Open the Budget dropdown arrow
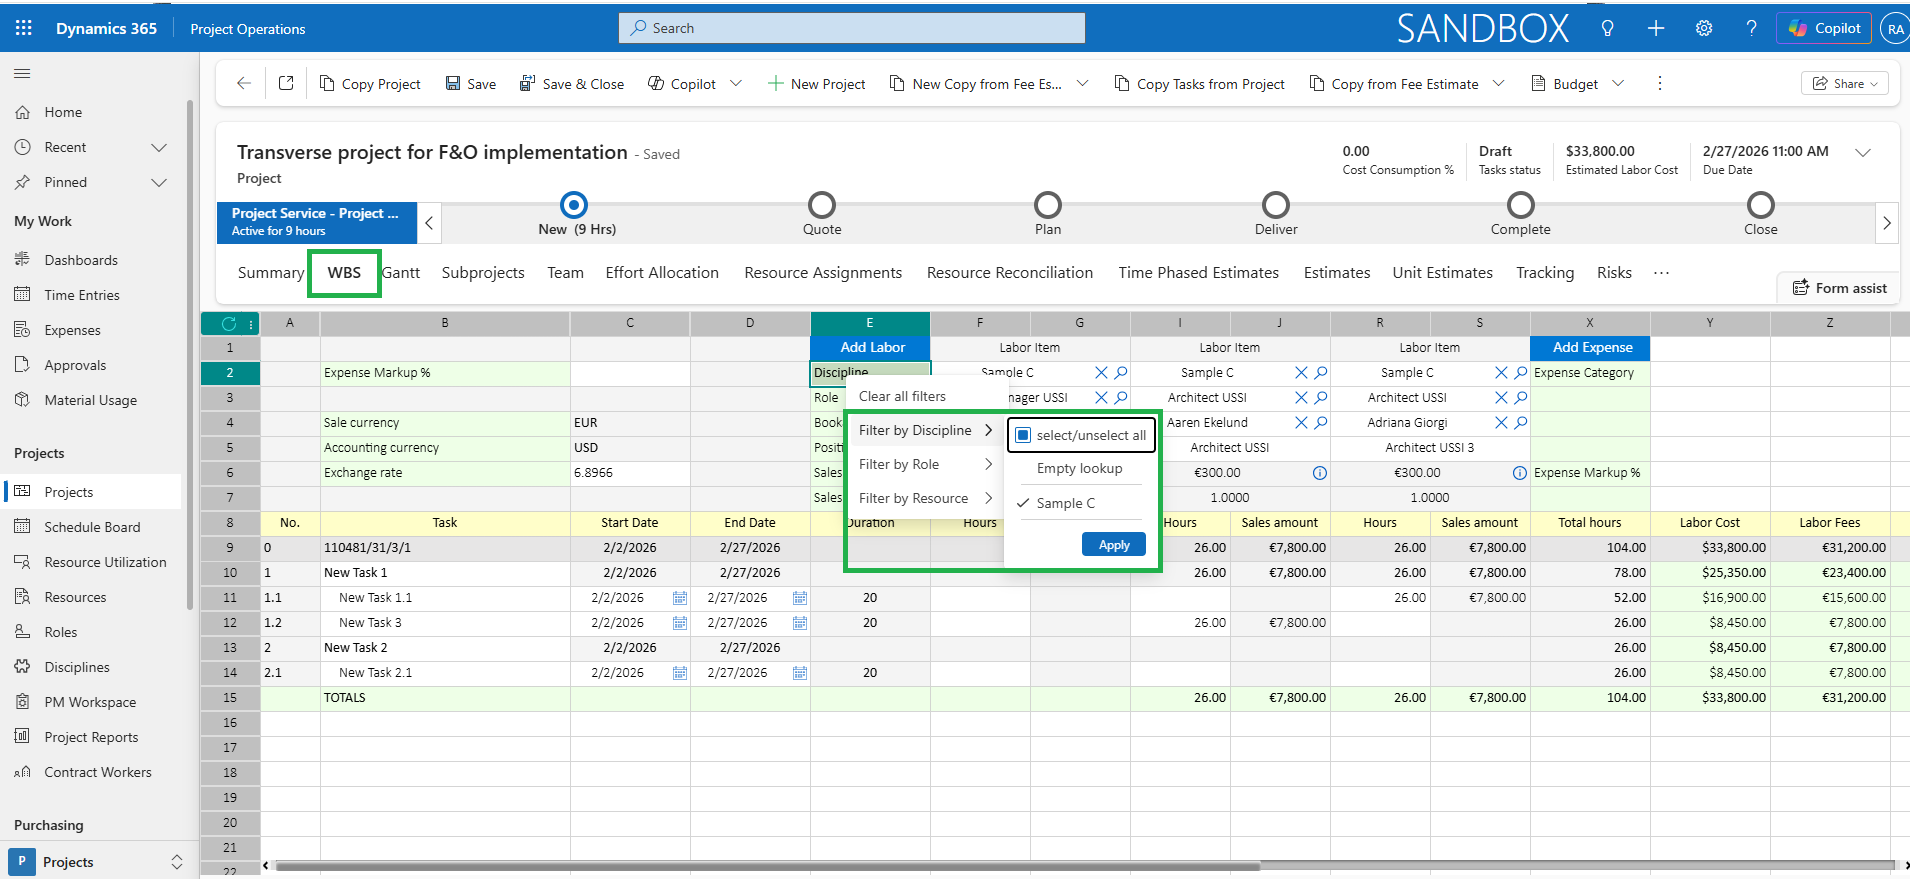 point(1618,84)
